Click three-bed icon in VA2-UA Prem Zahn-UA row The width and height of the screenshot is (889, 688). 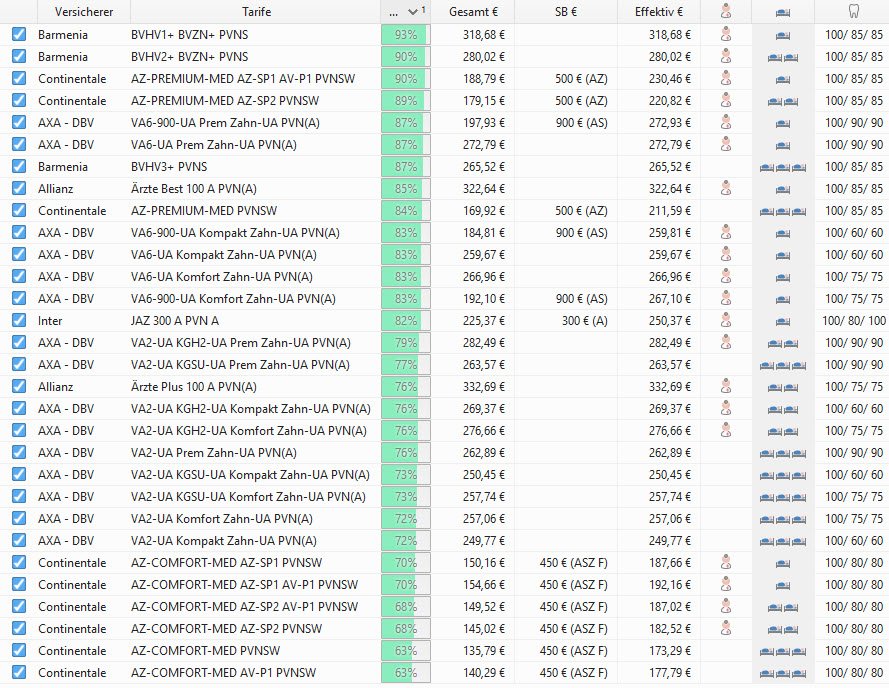coord(783,454)
